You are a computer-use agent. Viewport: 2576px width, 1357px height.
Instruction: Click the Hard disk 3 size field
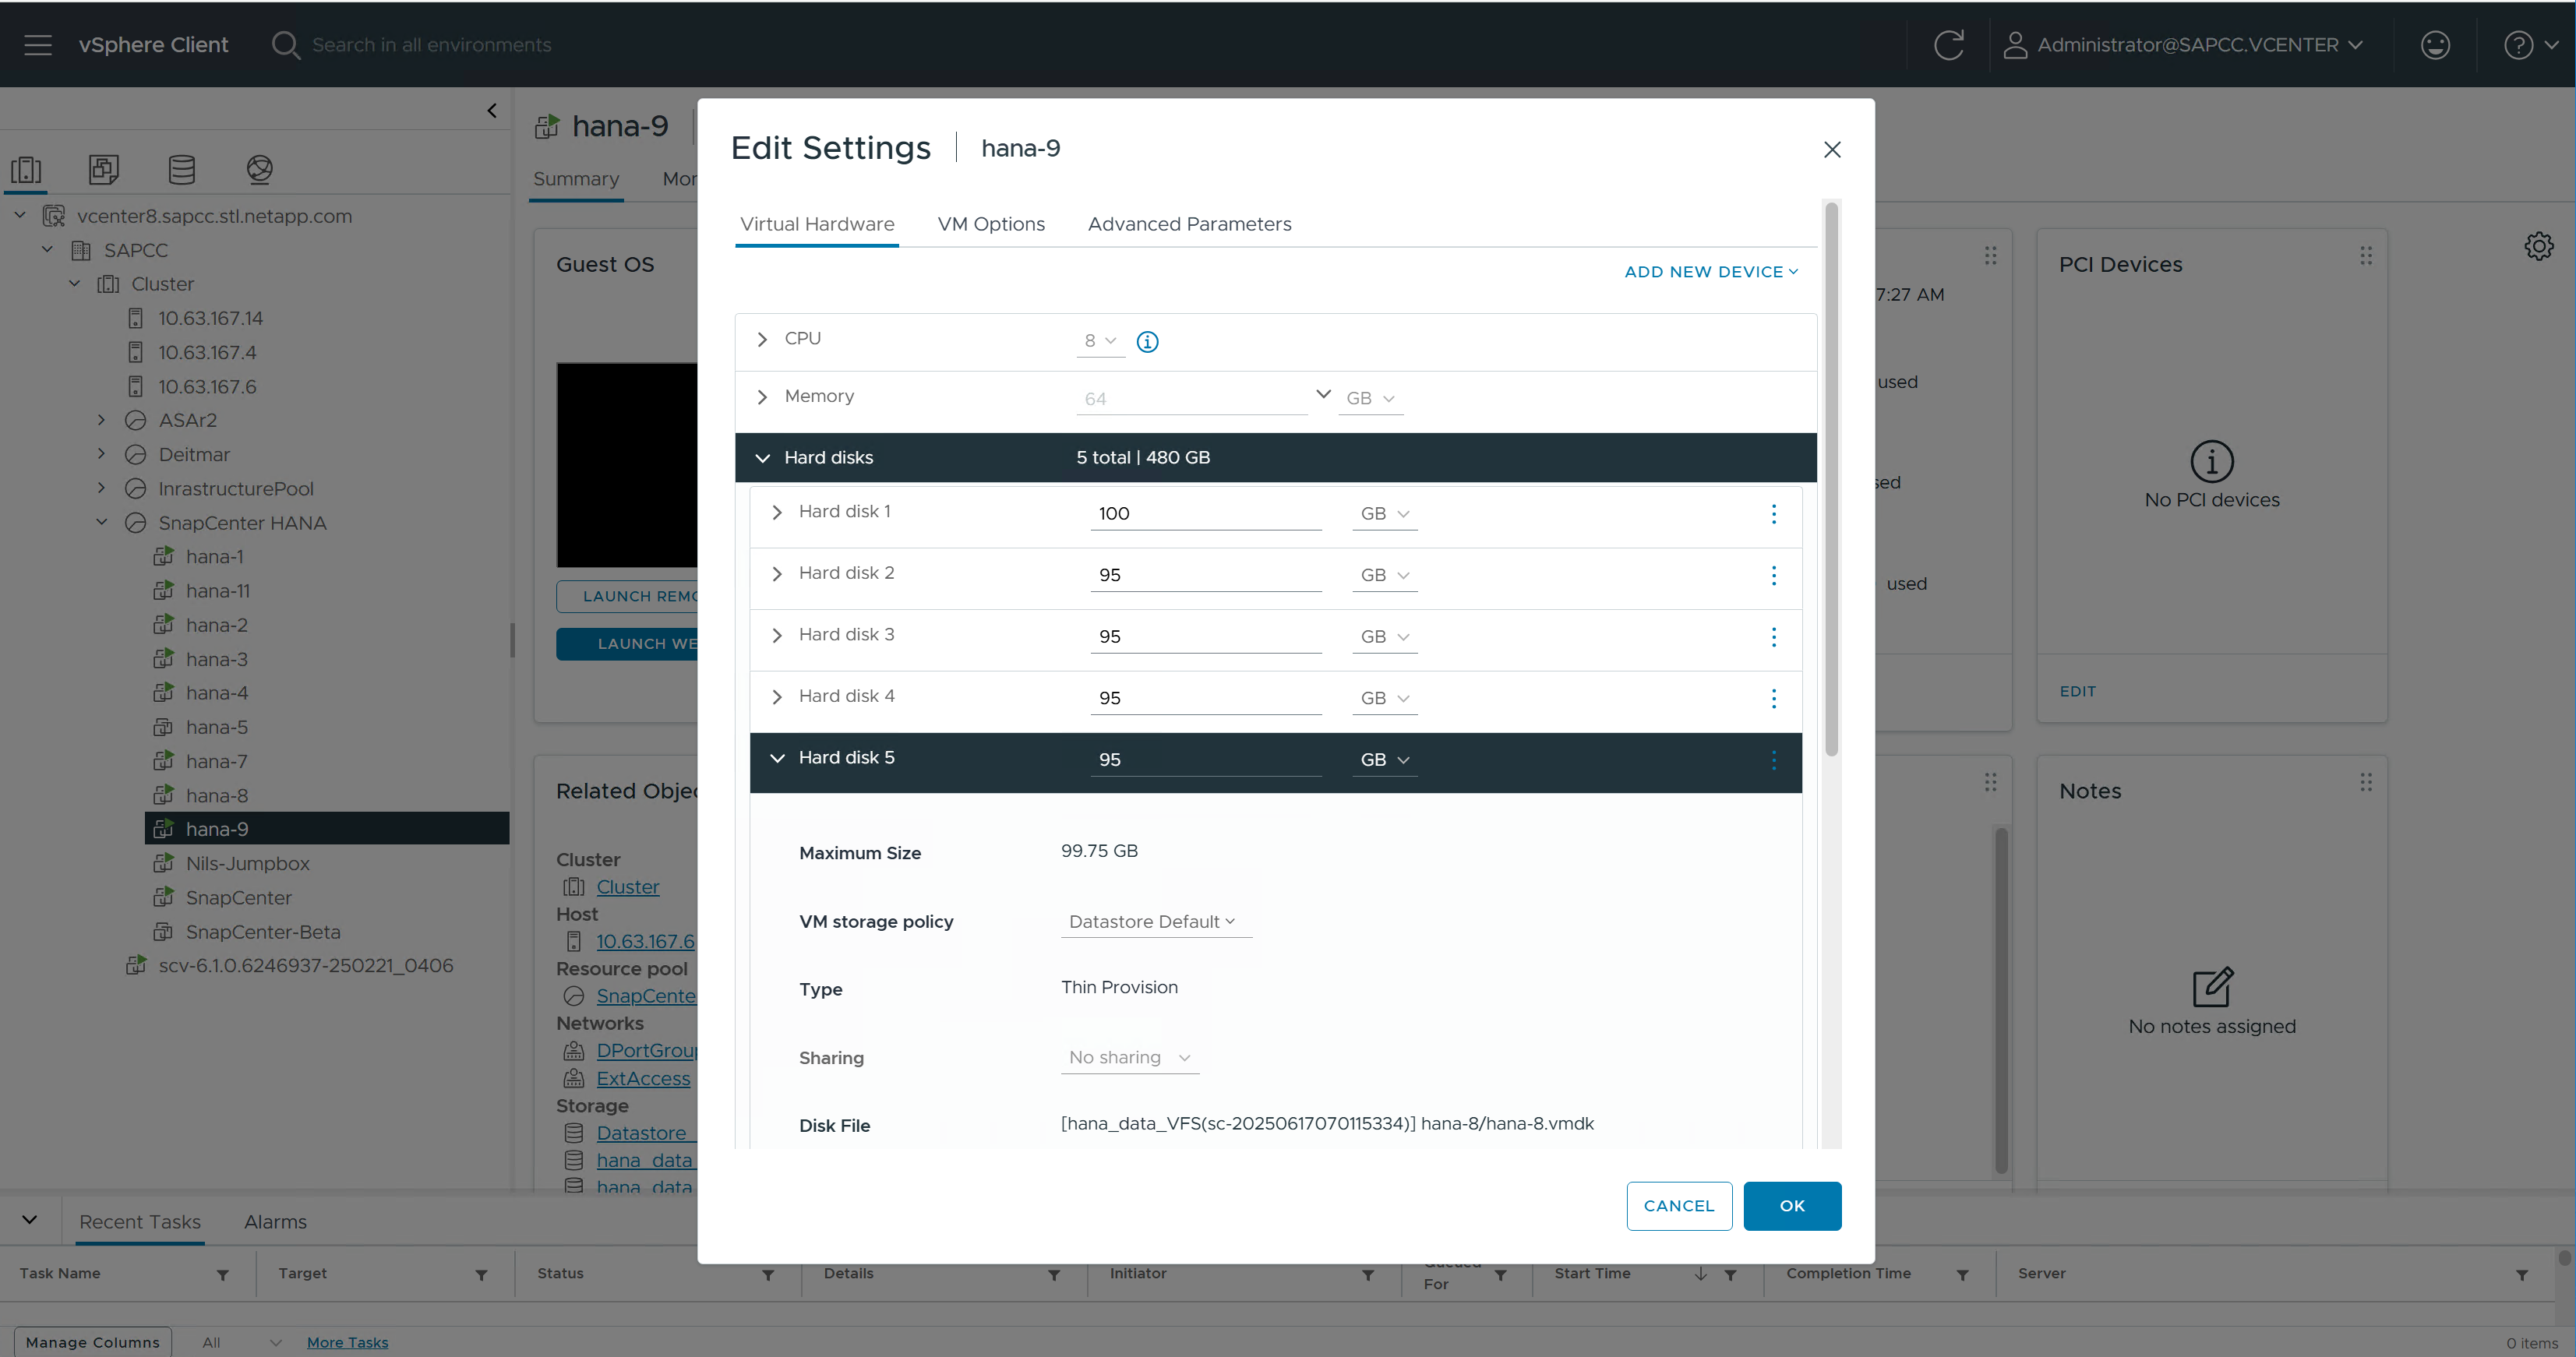[1204, 637]
